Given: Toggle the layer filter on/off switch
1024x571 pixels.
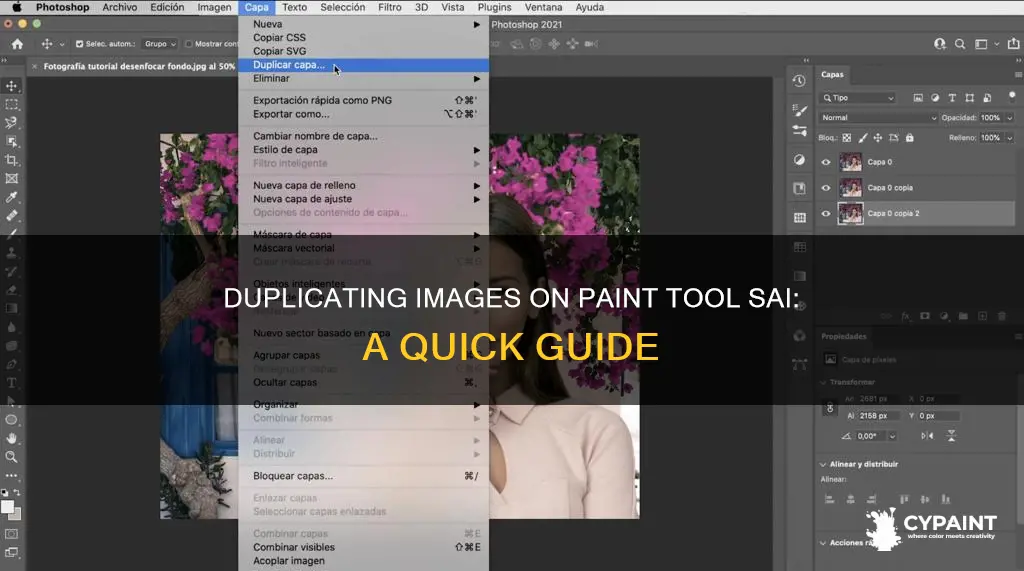Looking at the screenshot, I should tap(1012, 97).
